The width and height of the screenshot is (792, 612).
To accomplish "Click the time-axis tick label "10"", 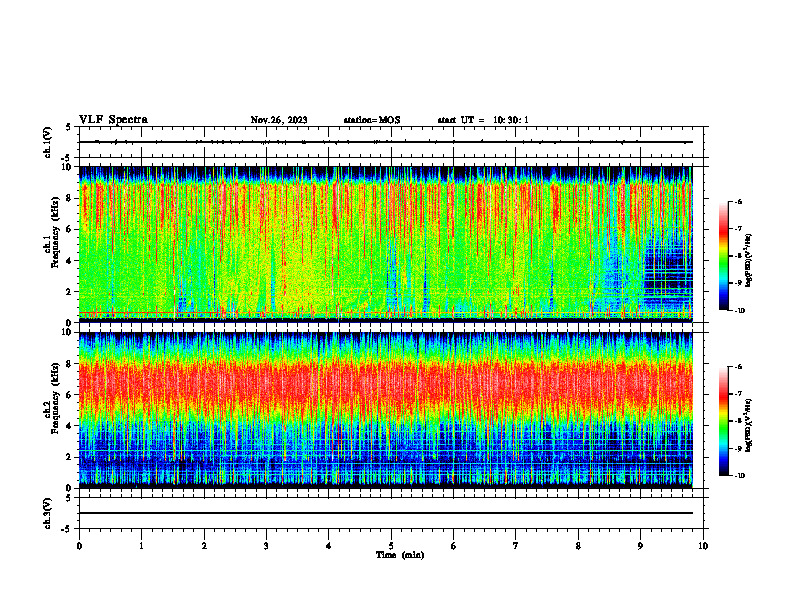I will click(703, 546).
